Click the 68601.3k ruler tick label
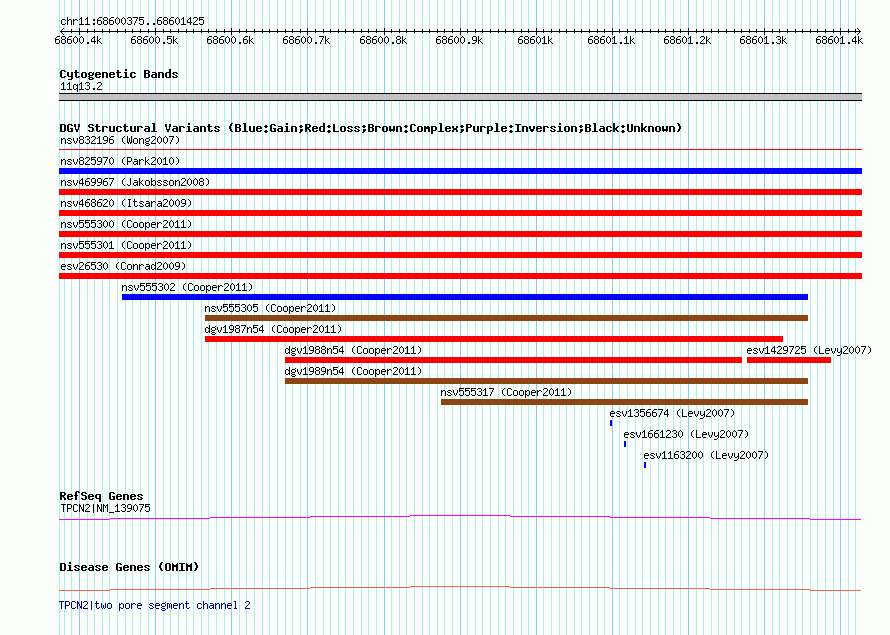Screen dimensions: 890x635 [x=763, y=40]
